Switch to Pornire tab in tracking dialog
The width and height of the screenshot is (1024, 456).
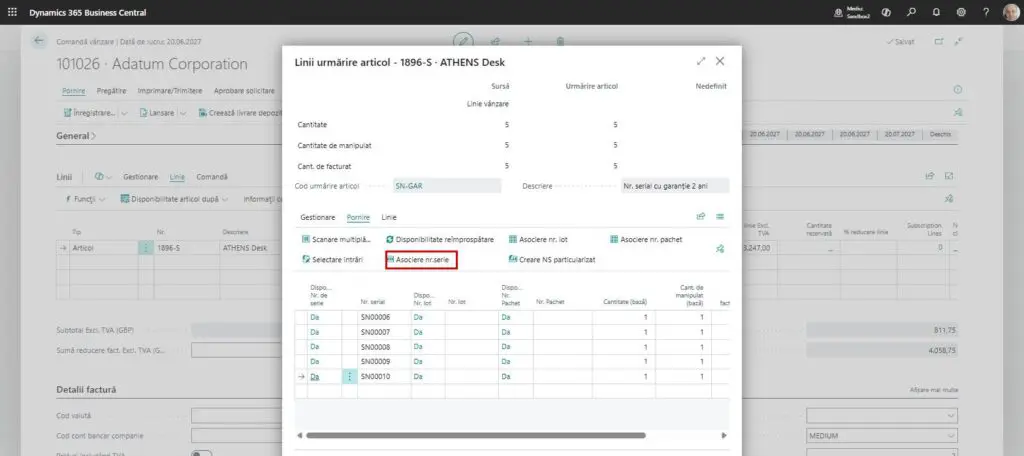coord(359,217)
